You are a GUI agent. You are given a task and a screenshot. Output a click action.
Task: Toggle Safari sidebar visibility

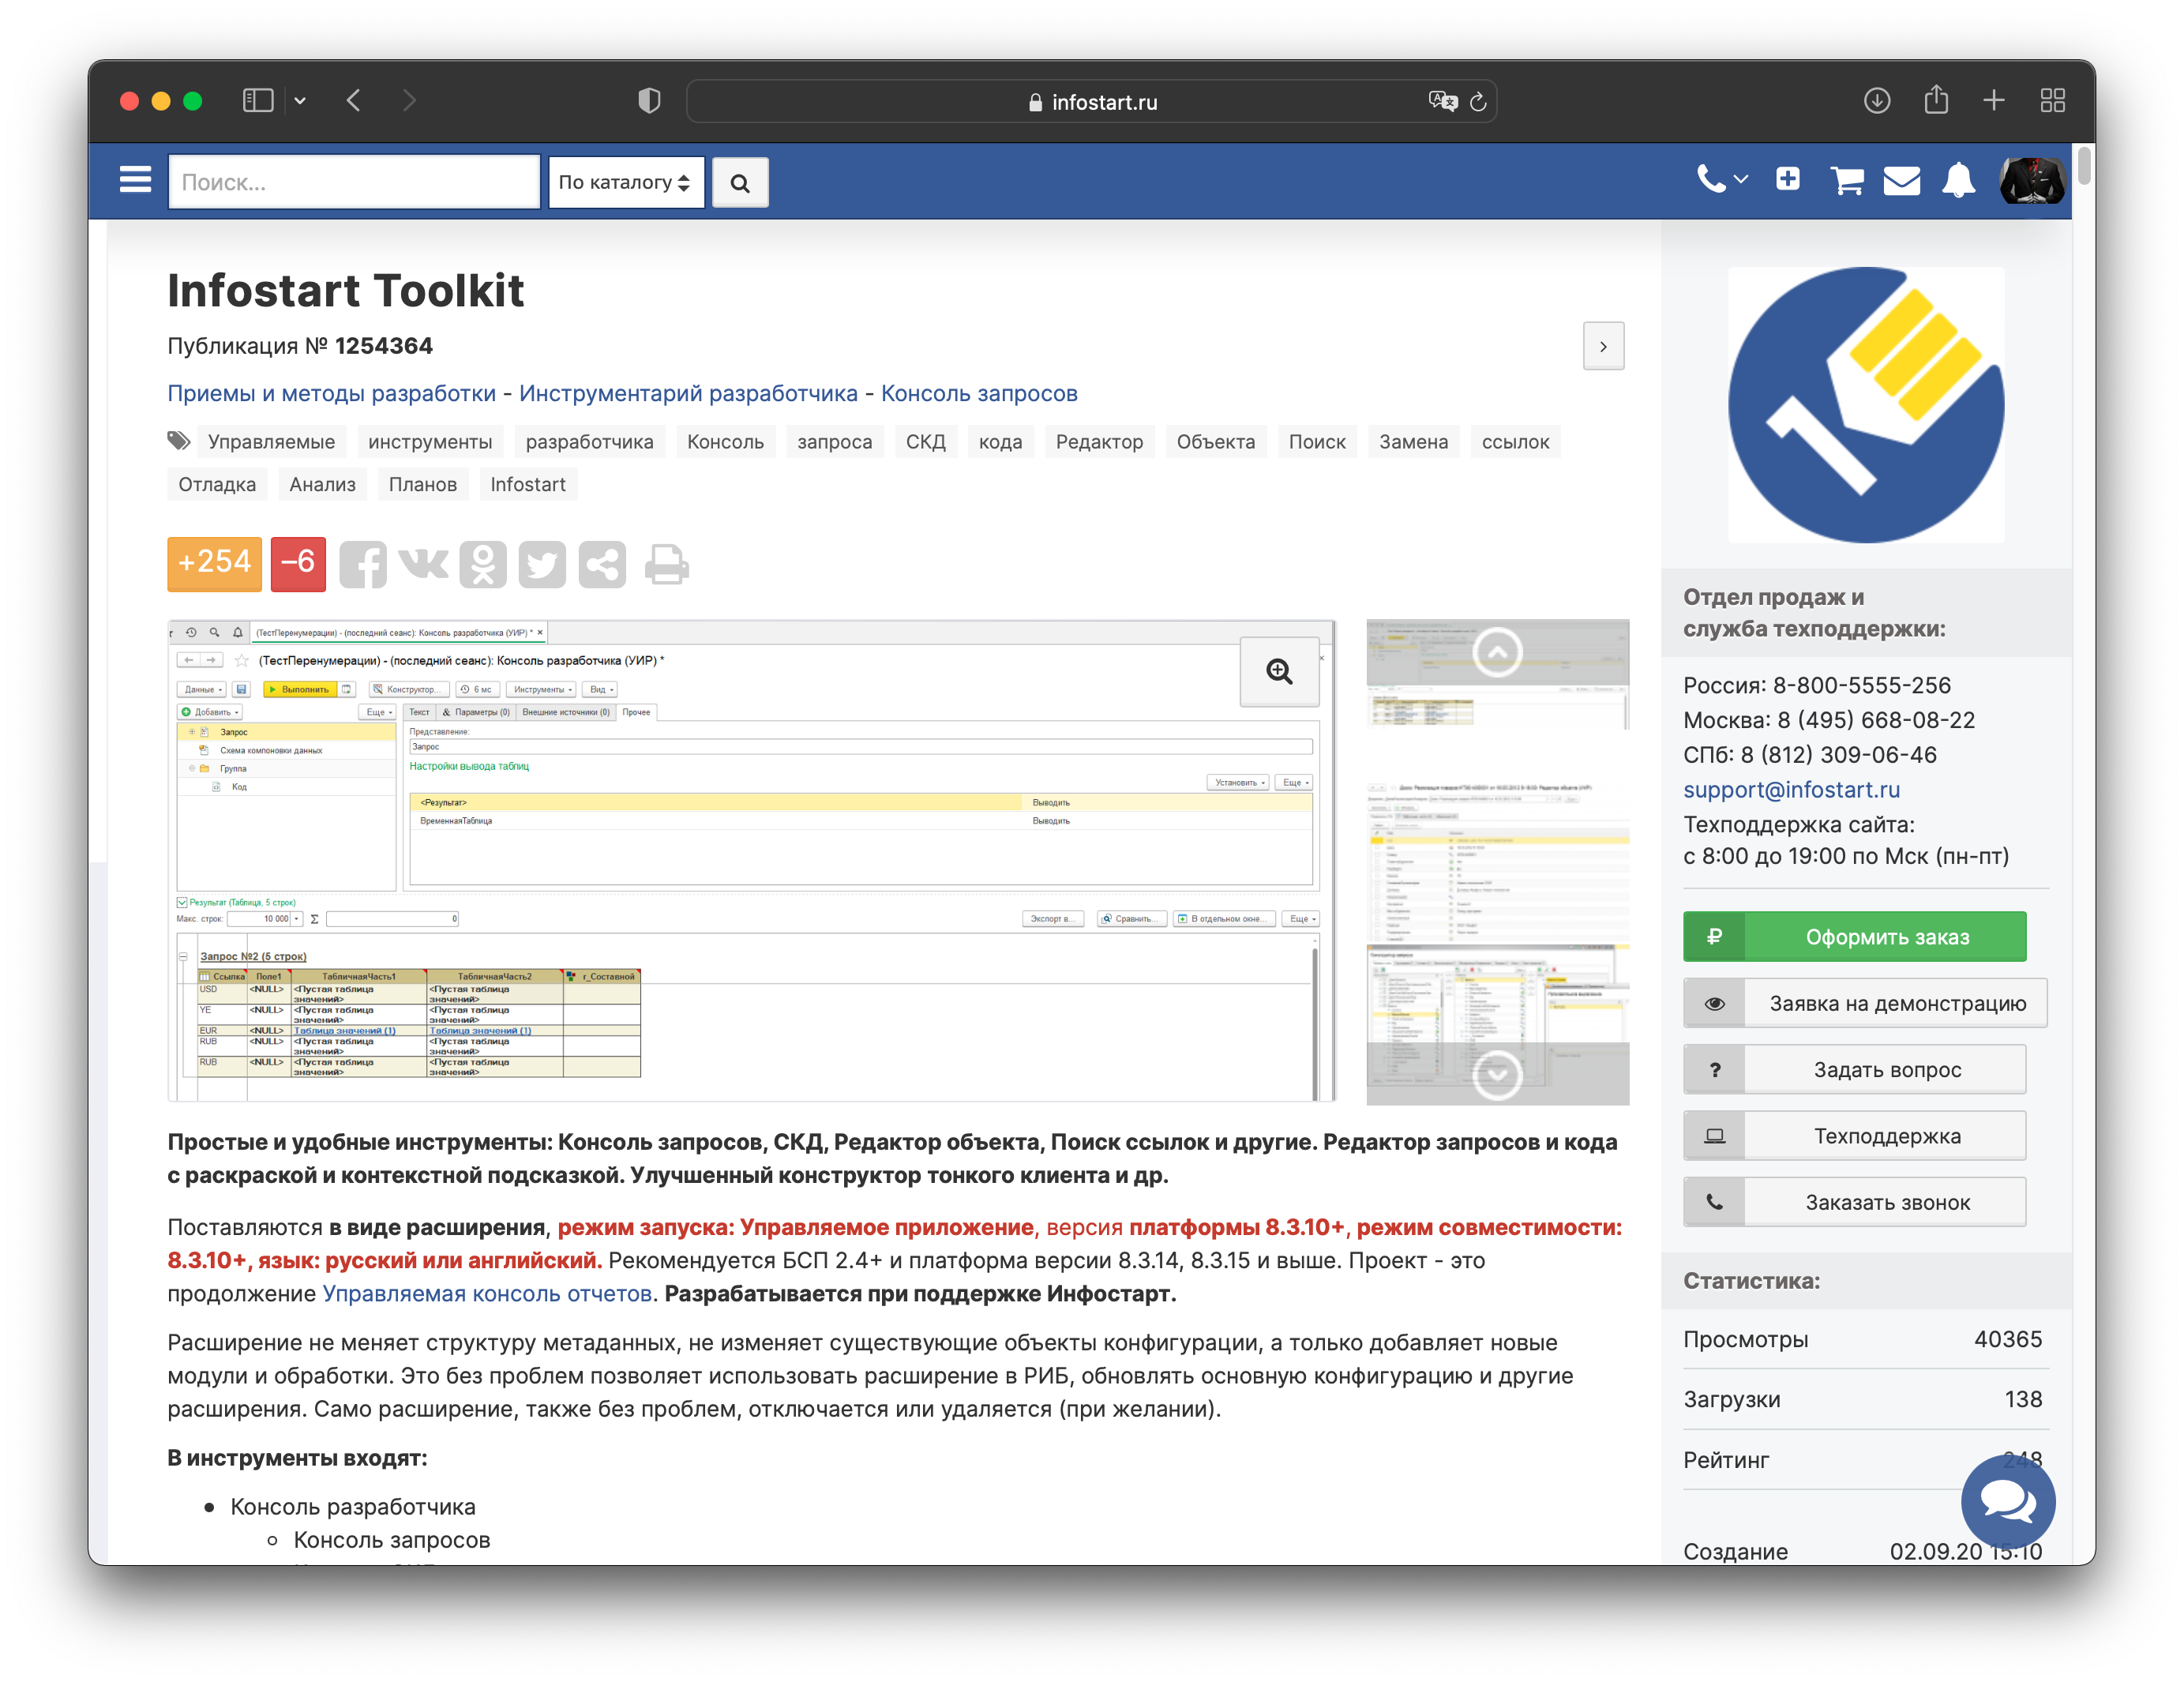click(x=258, y=101)
